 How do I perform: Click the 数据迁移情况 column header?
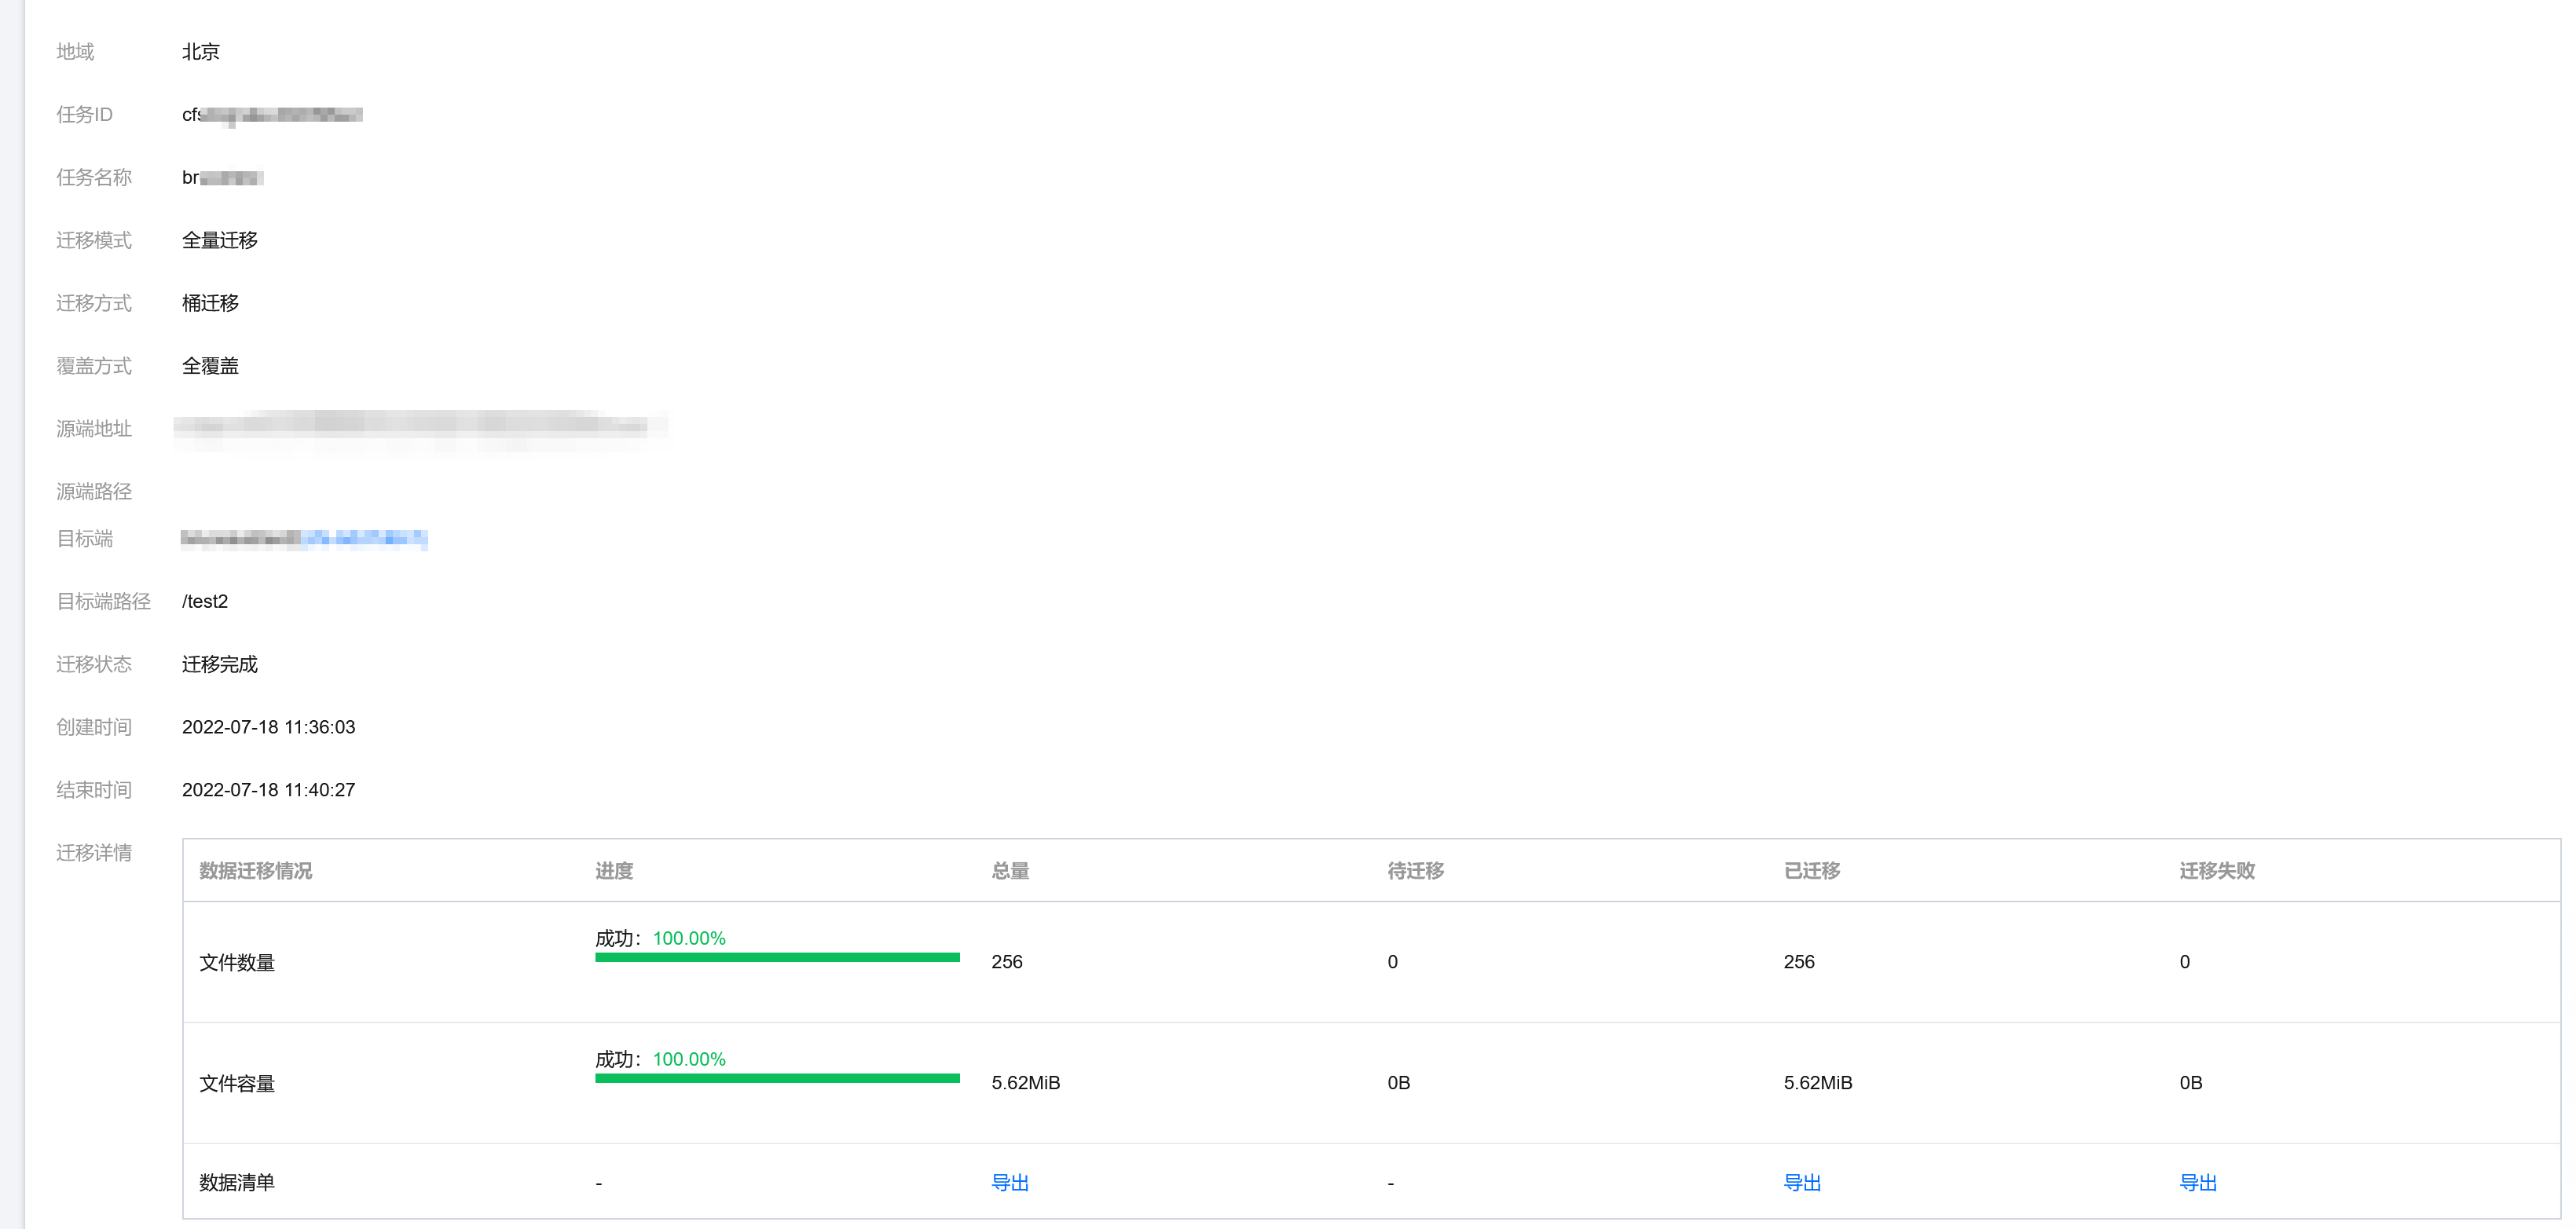255,870
